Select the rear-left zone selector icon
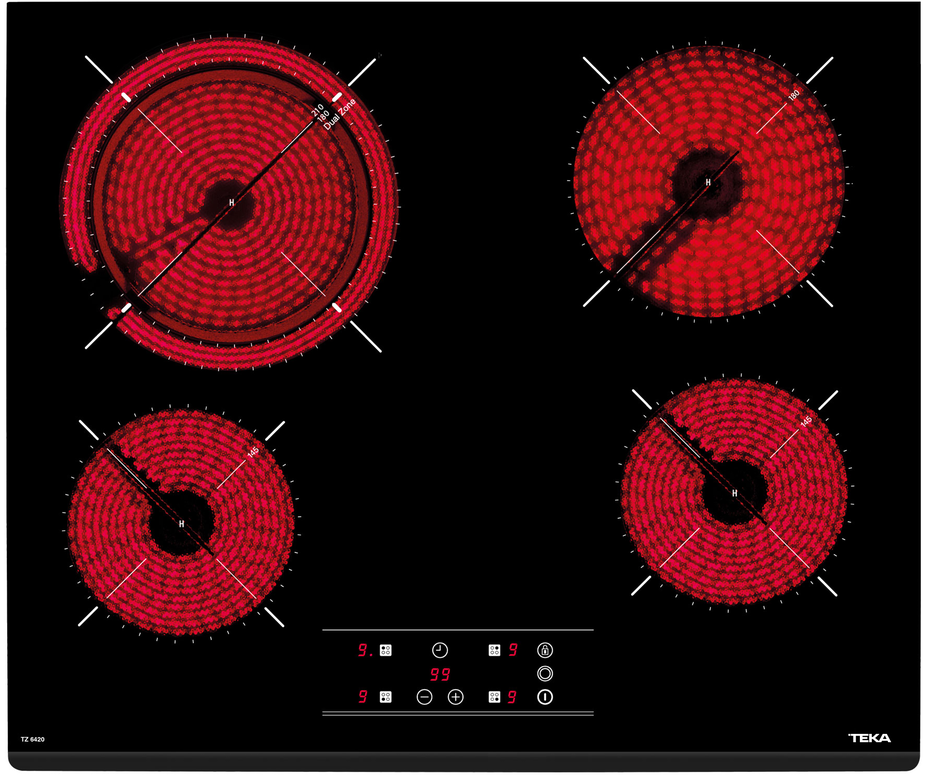The height and width of the screenshot is (778, 926). 386,650
